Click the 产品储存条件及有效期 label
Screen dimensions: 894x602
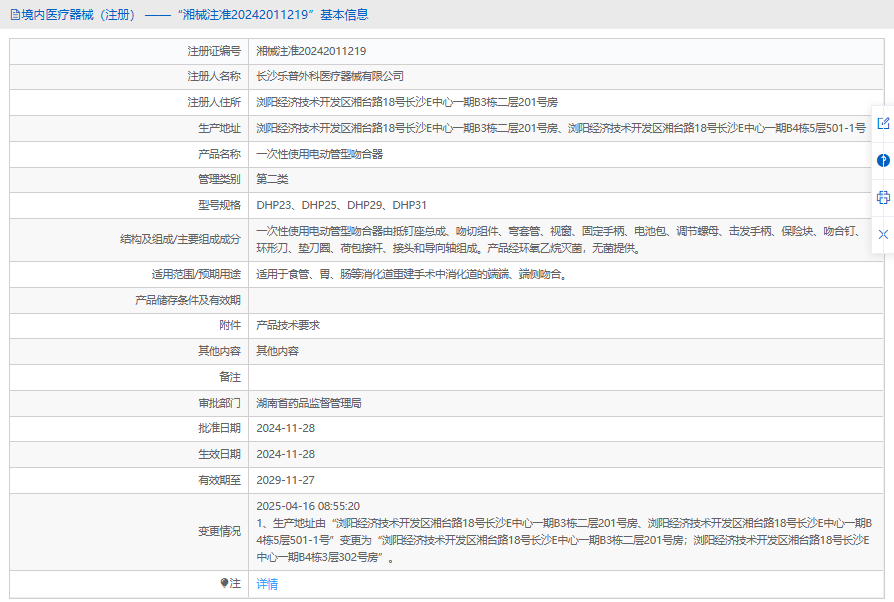pos(188,300)
